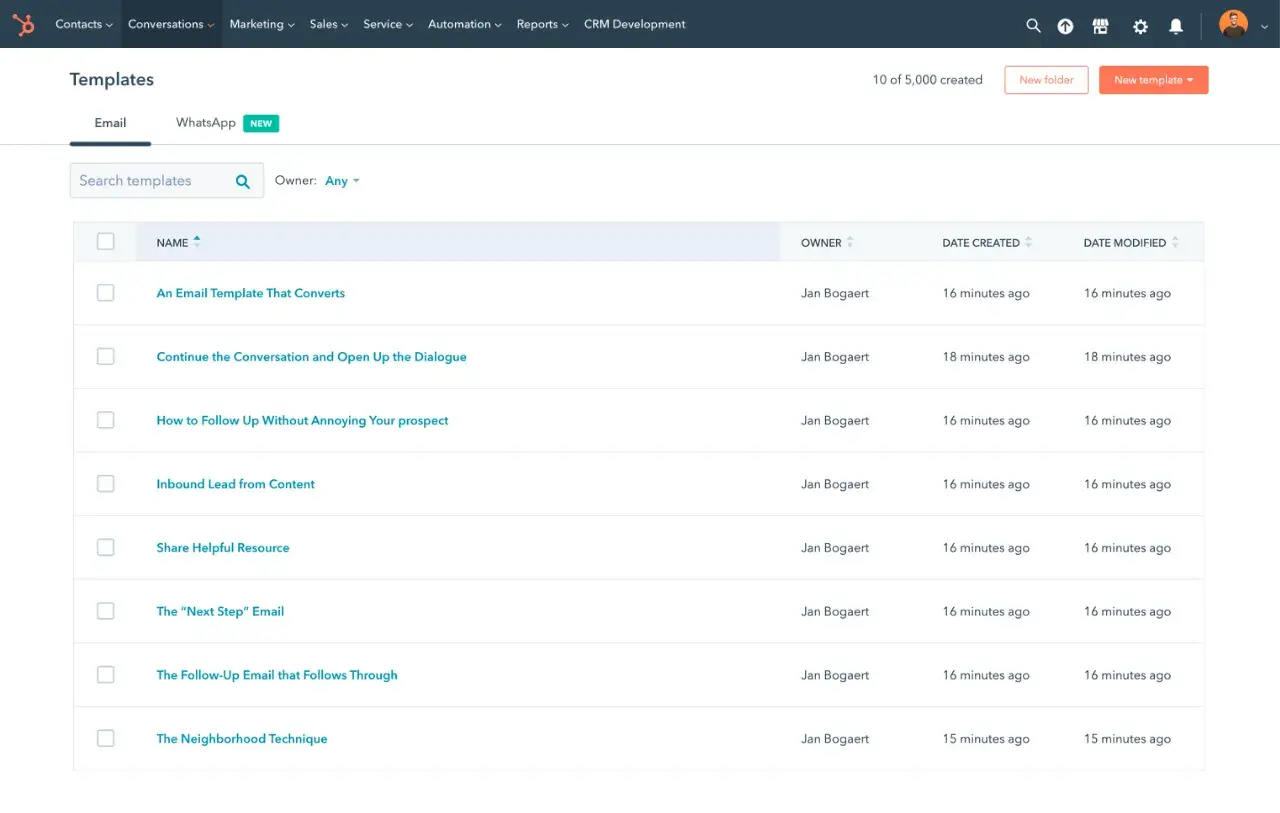The height and width of the screenshot is (813, 1280).
Task: Click the HubSpot sprocket logo
Action: 23,25
